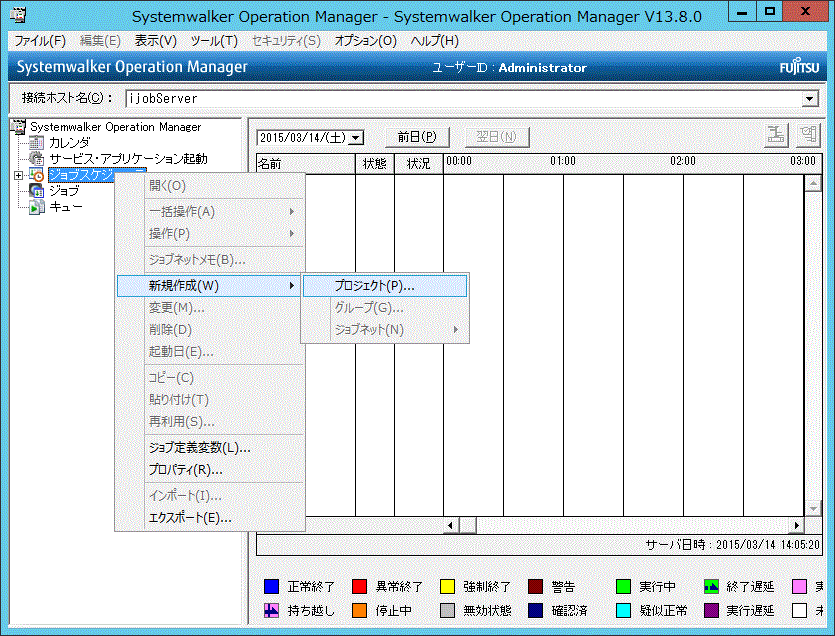Open the date picker dropdown arrow
835x636 pixels.
point(356,137)
